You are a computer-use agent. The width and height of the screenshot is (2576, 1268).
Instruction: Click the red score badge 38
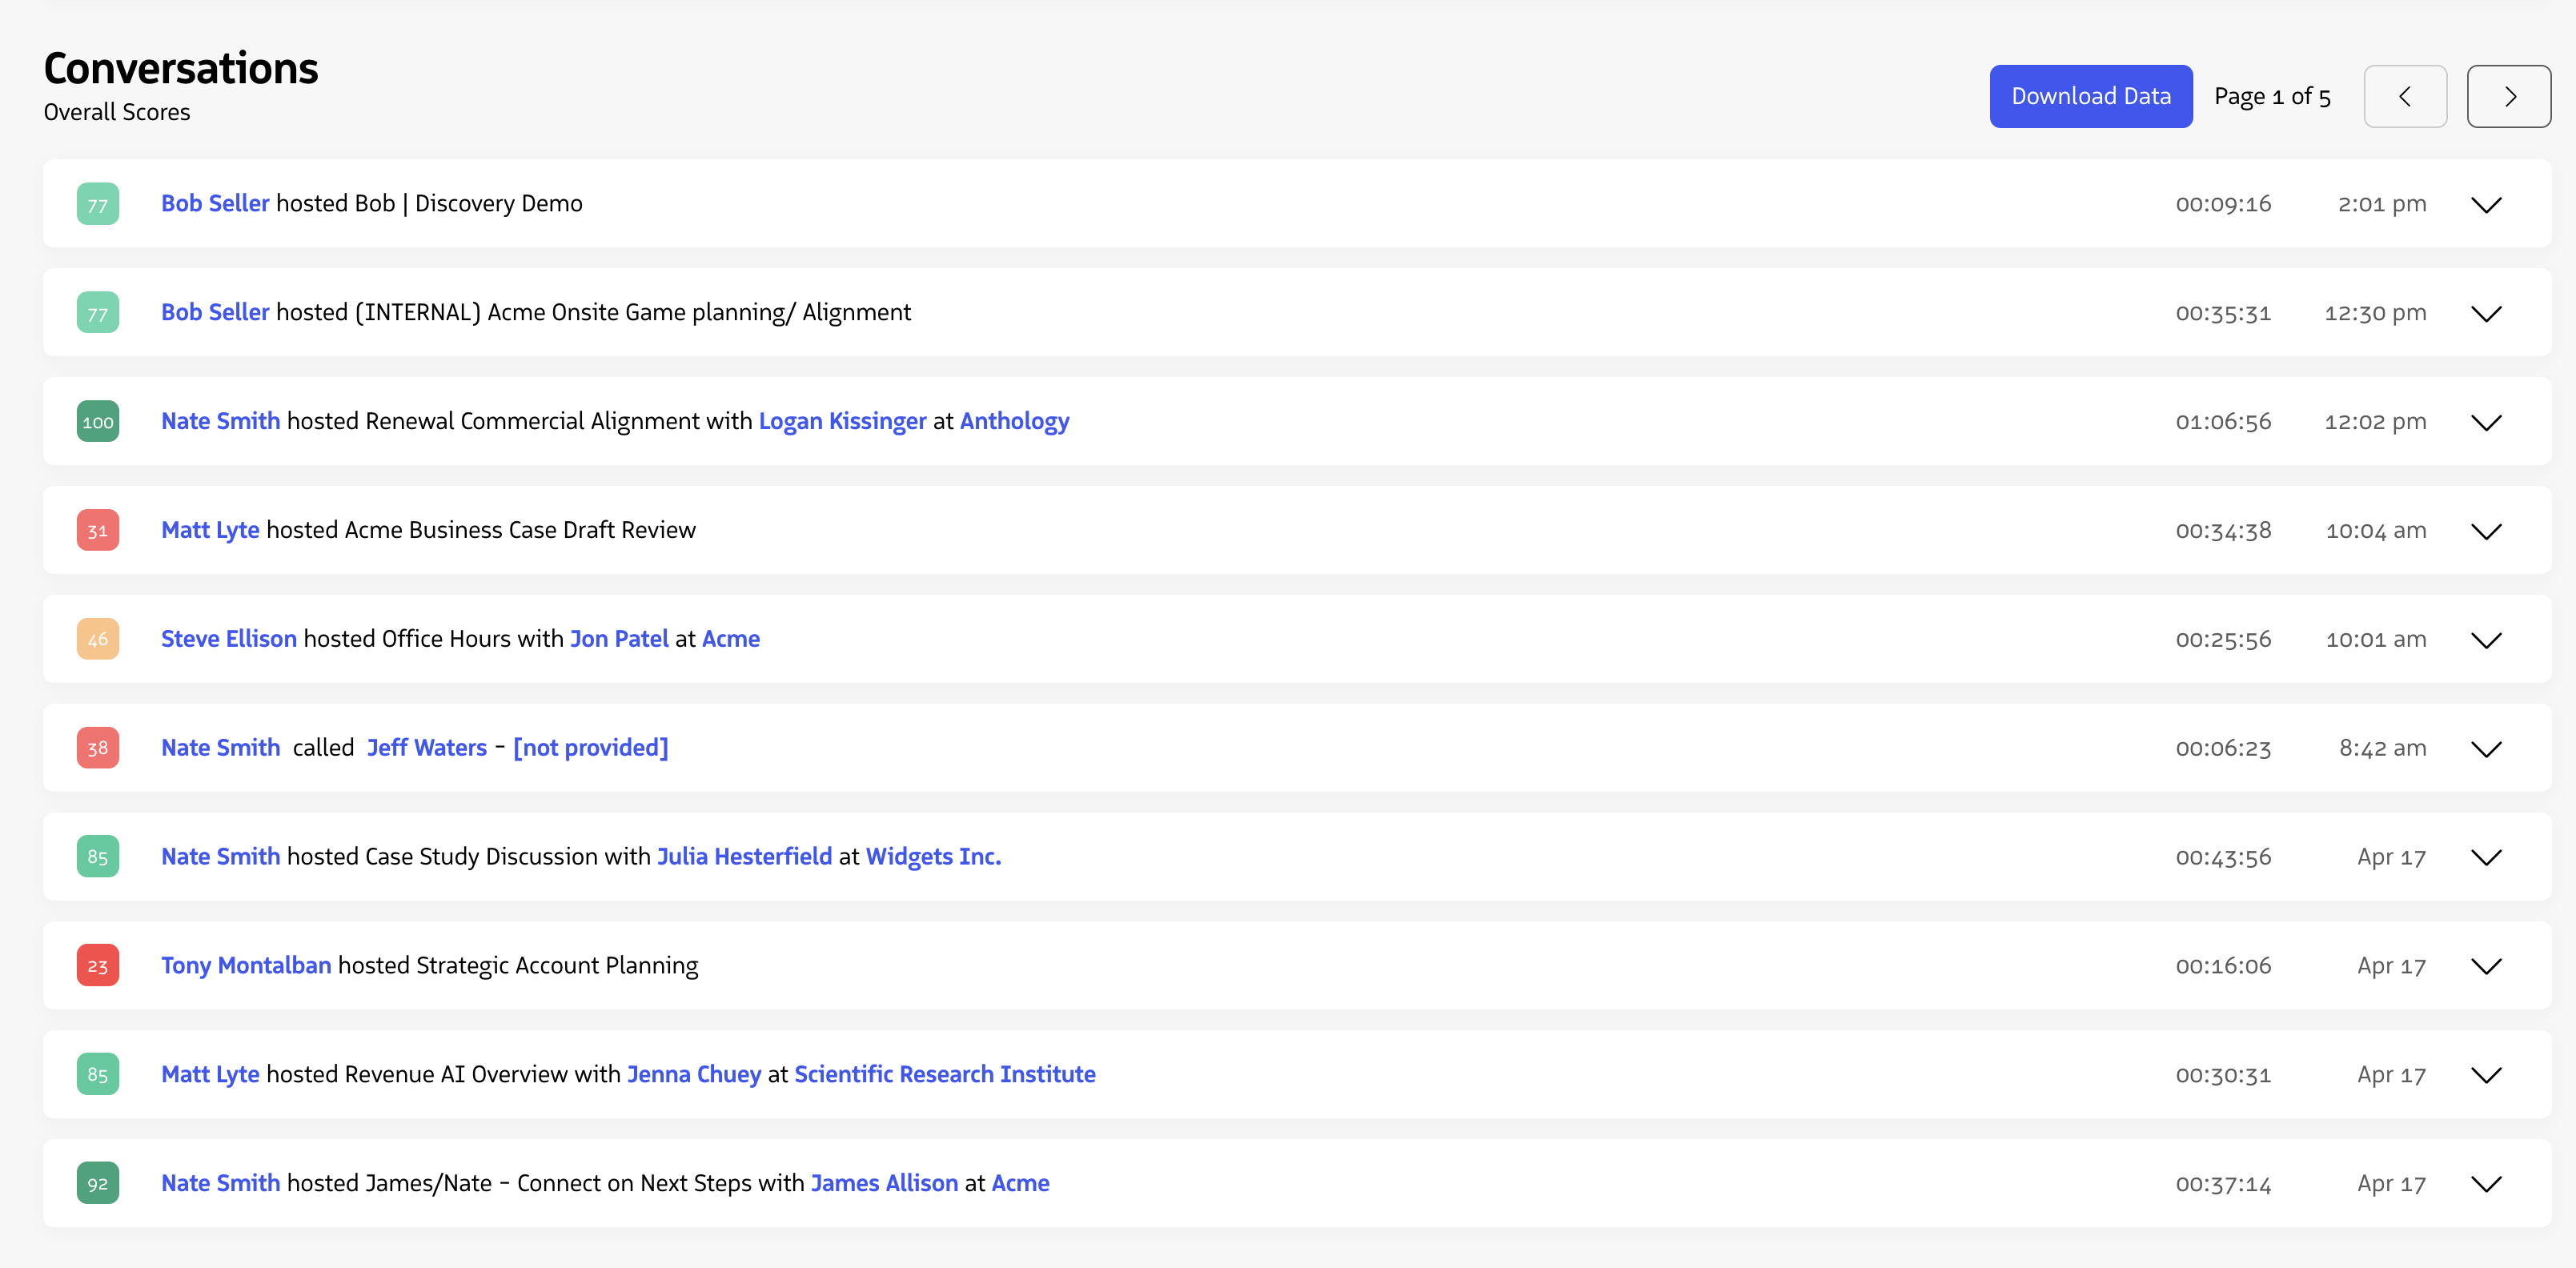[98, 748]
